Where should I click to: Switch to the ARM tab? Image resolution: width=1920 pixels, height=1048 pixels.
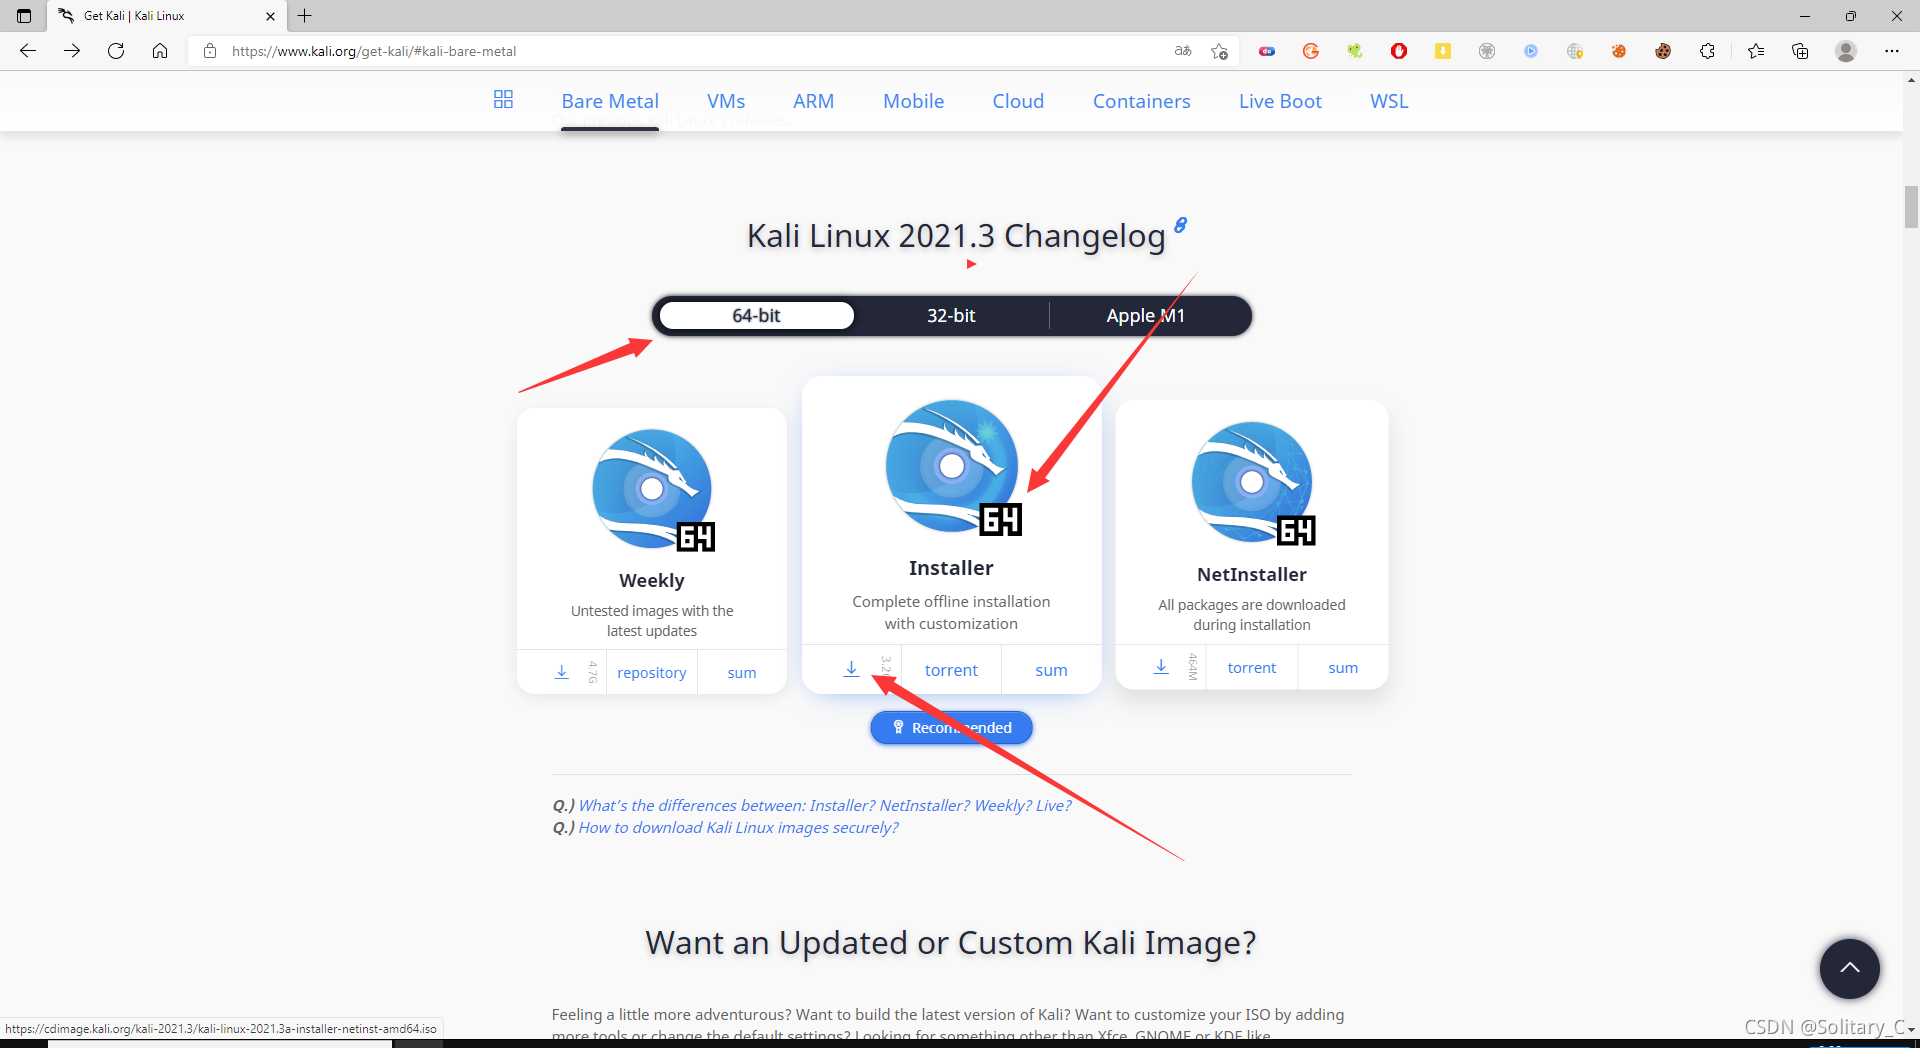click(814, 101)
